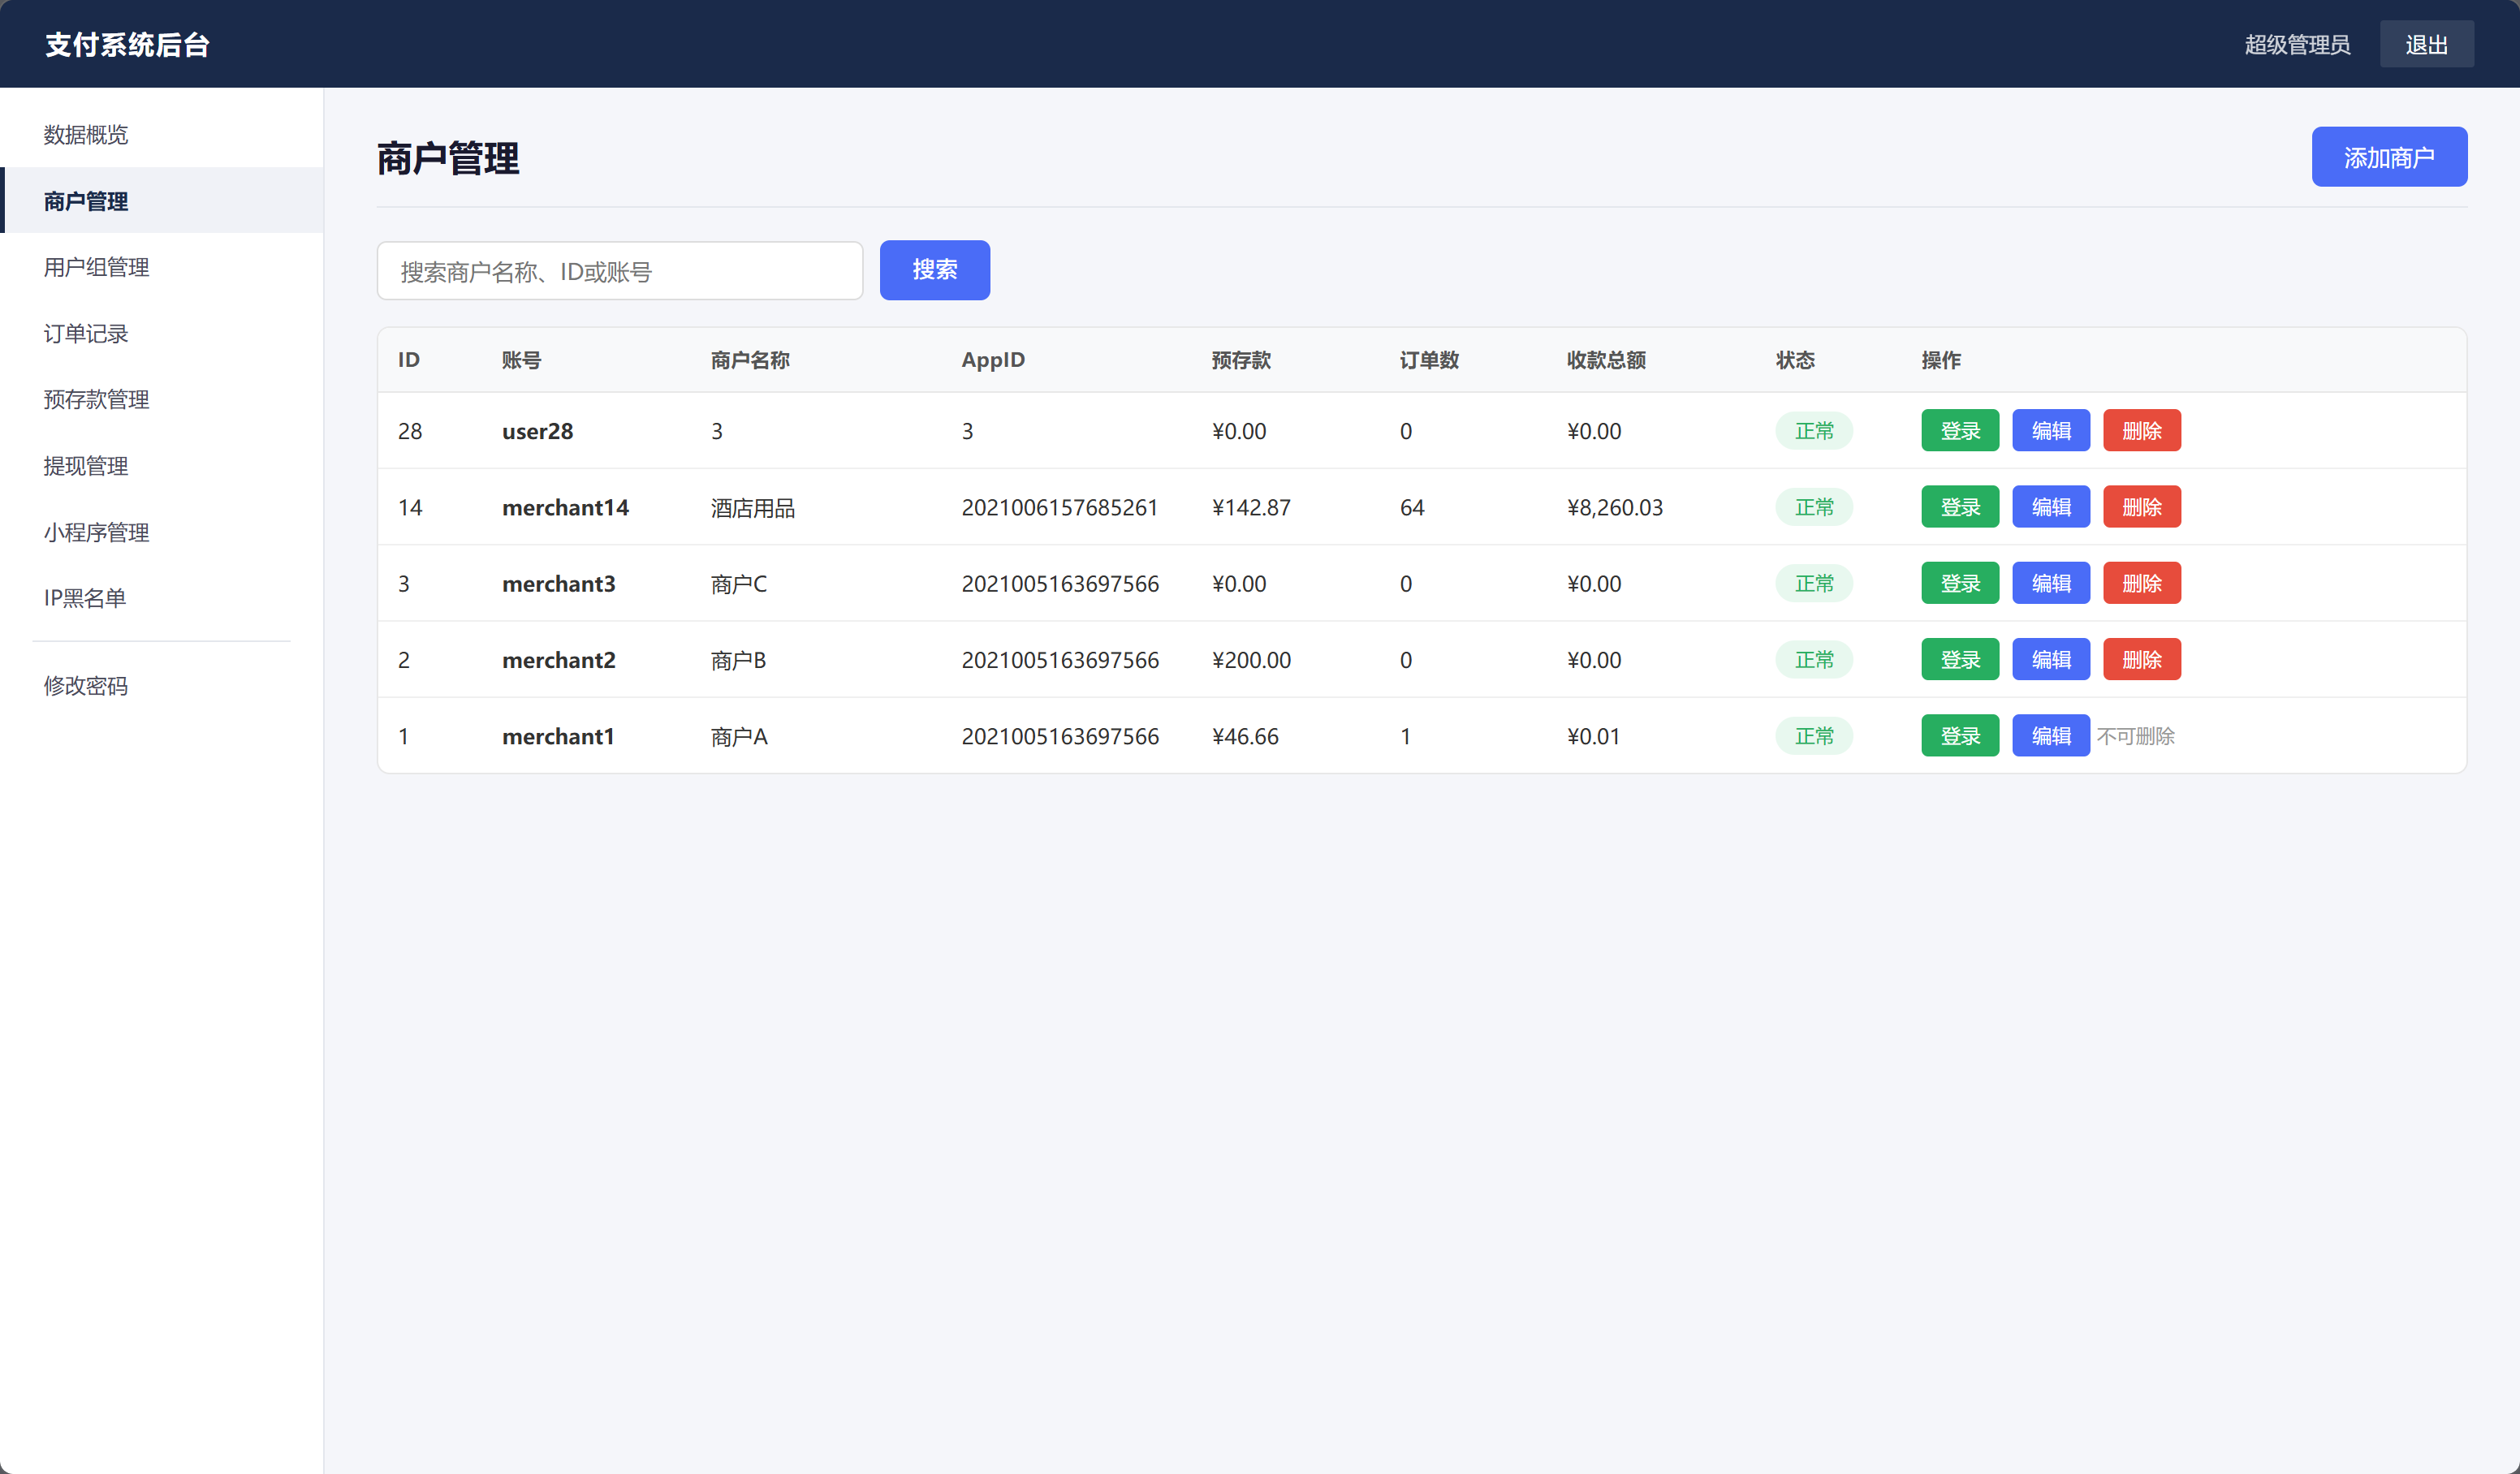2520x1474 pixels.
Task: Click deposit value ¥46.66
Action: pyautogui.click(x=1245, y=736)
